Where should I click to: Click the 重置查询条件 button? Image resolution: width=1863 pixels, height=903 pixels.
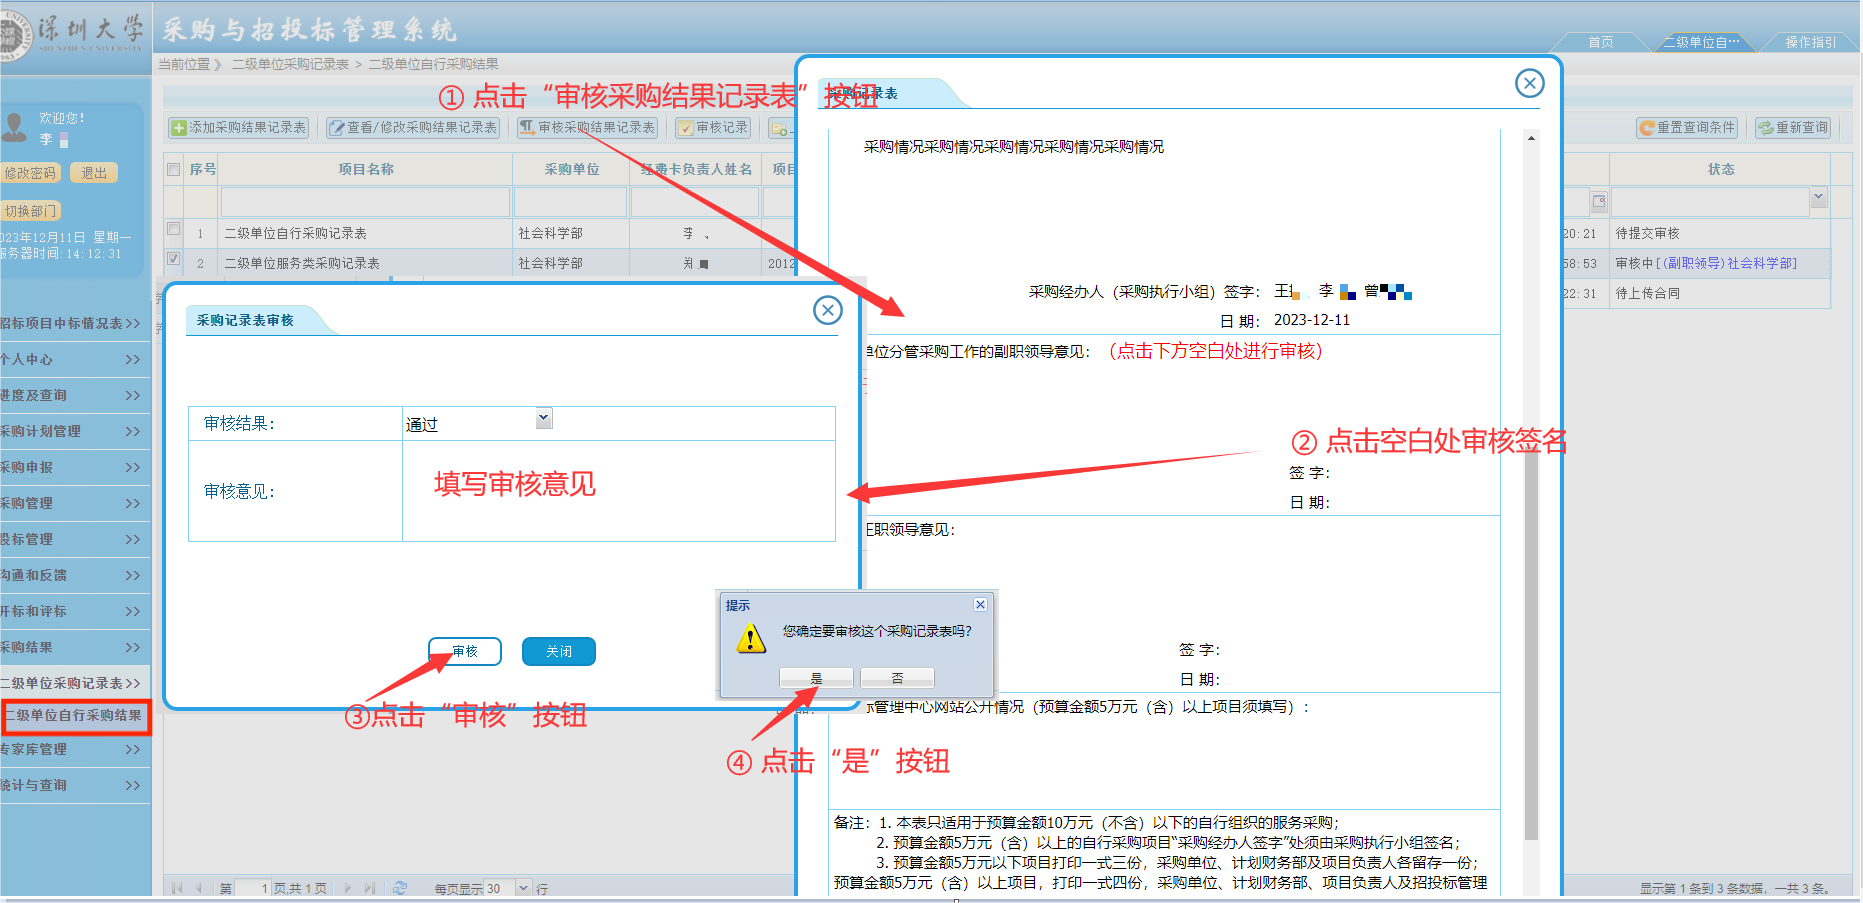coord(1687,128)
